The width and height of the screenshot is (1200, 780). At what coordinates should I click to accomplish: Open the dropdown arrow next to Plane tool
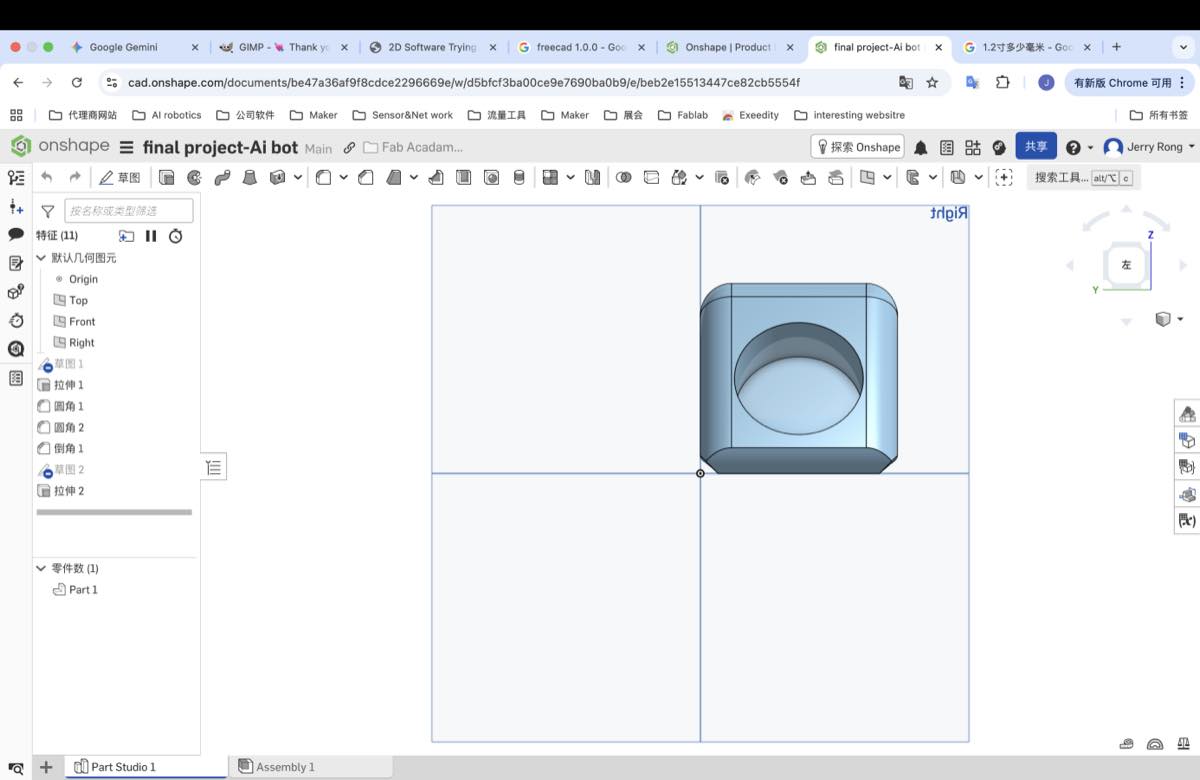click(887, 177)
